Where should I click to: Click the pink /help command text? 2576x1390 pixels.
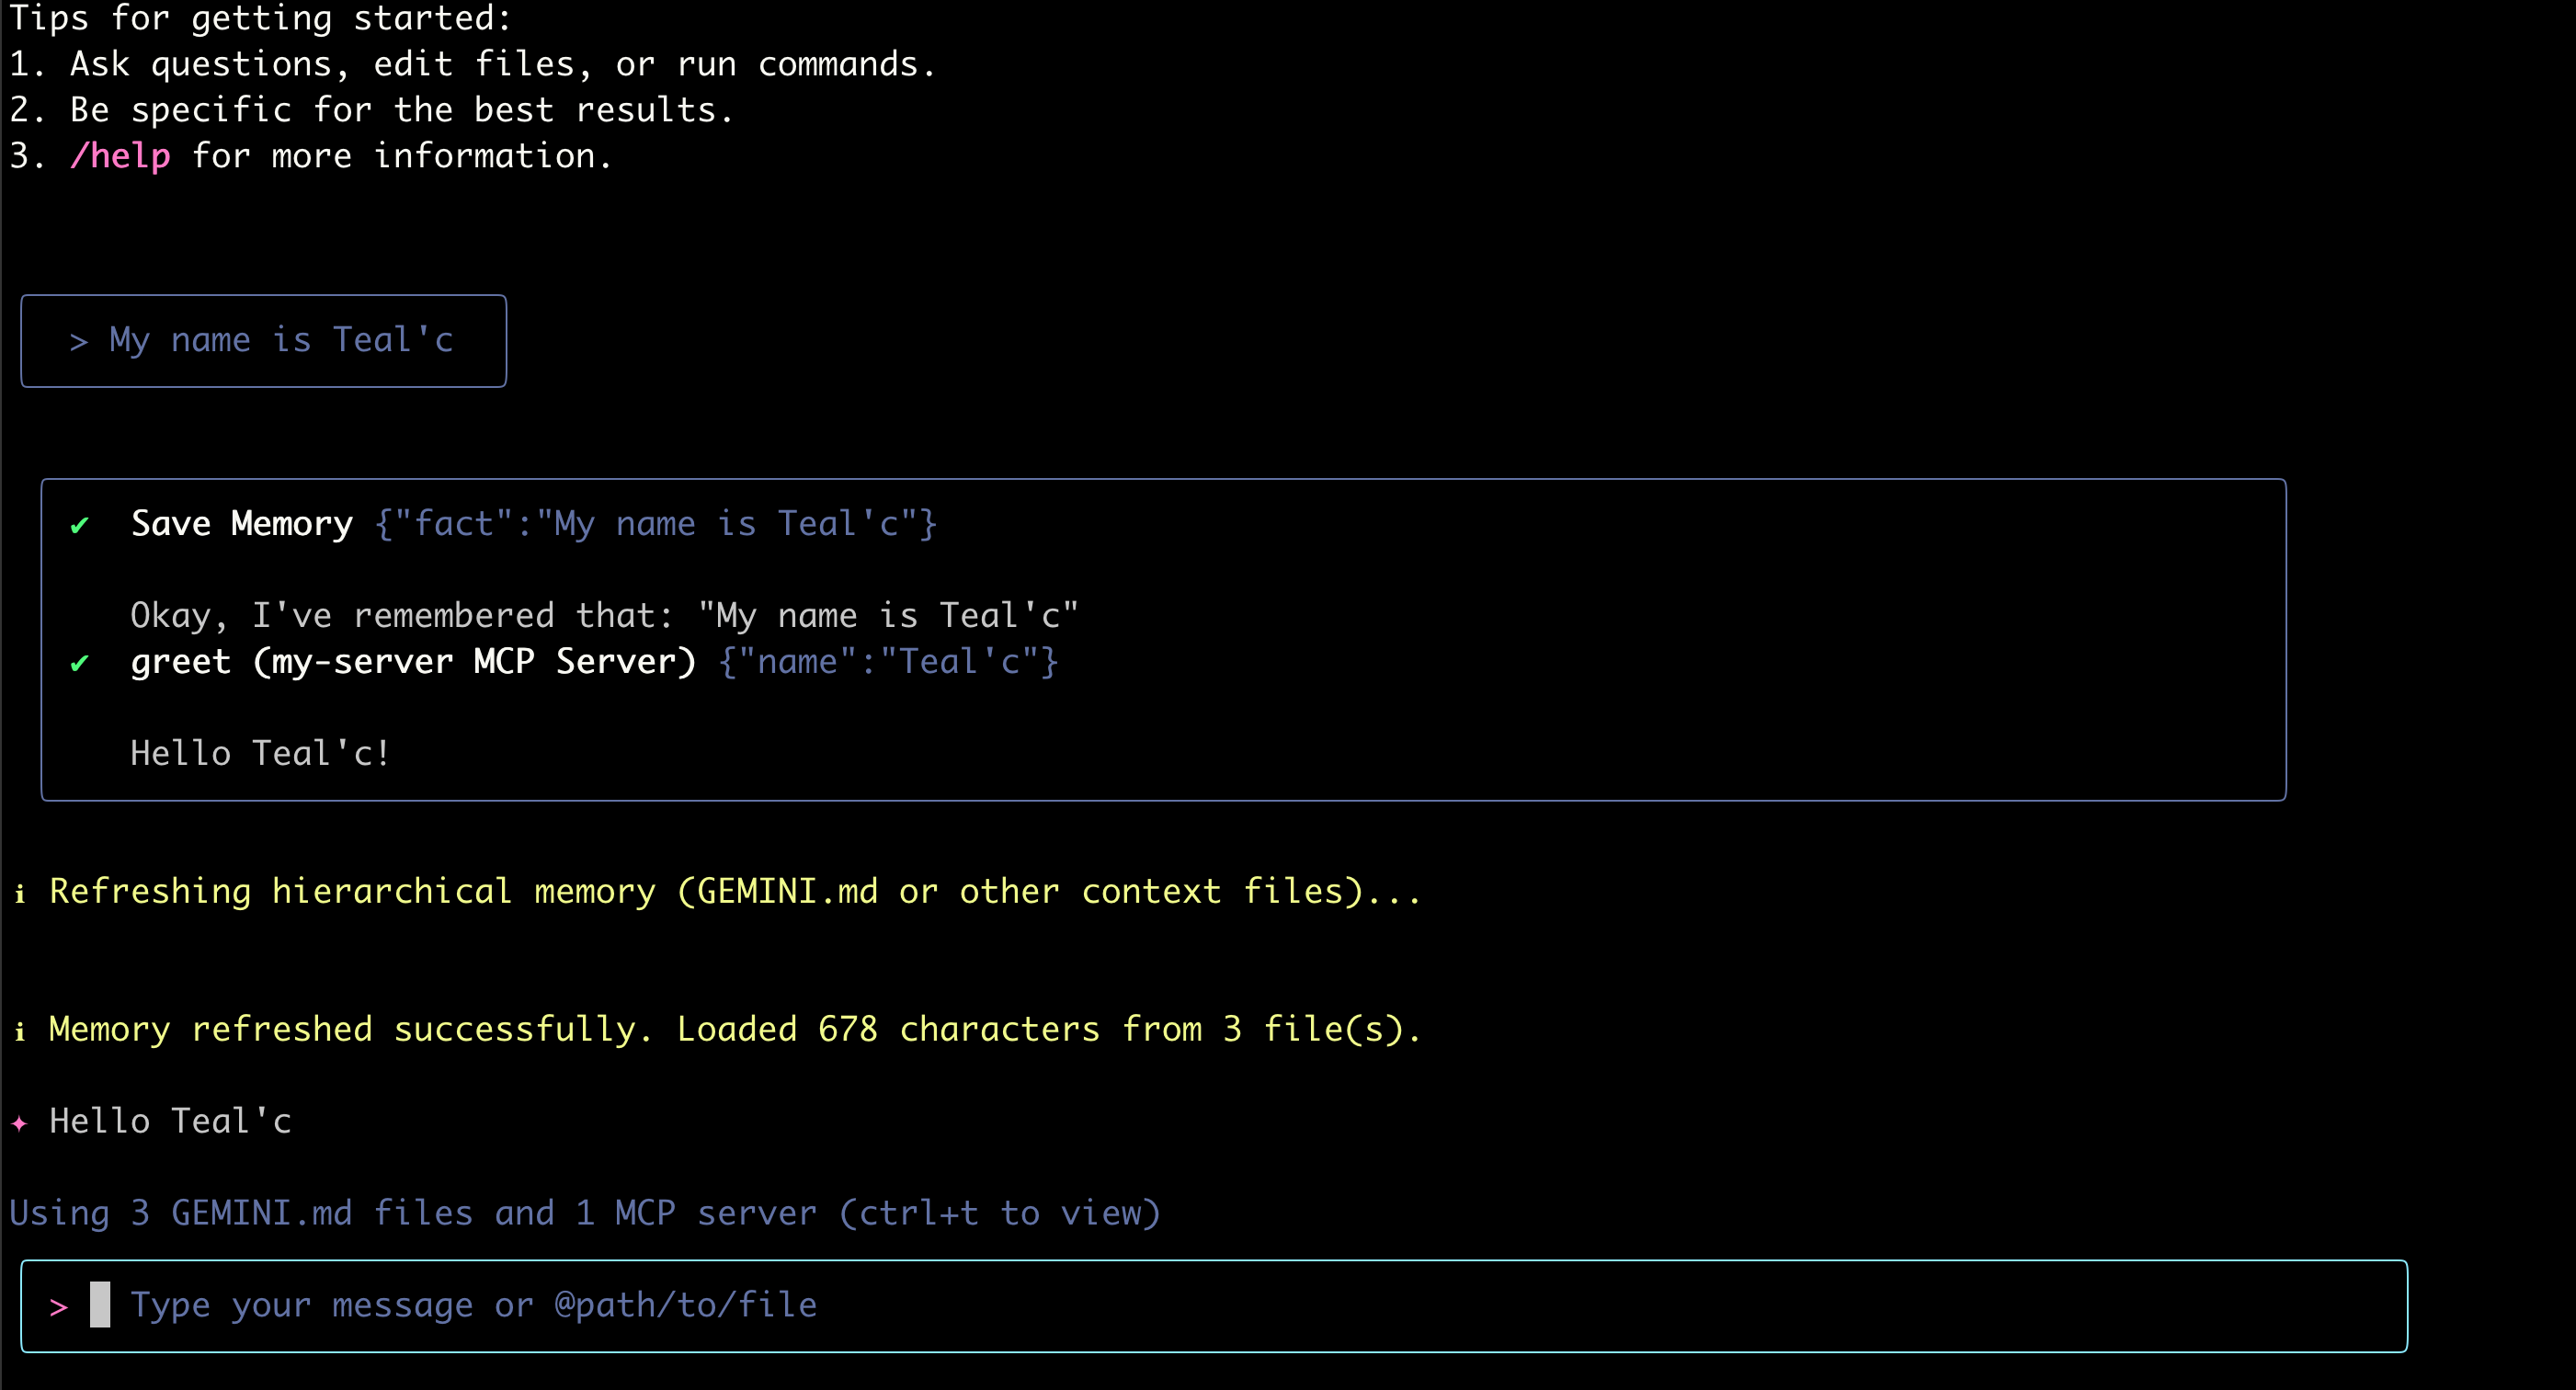pyautogui.click(x=120, y=156)
